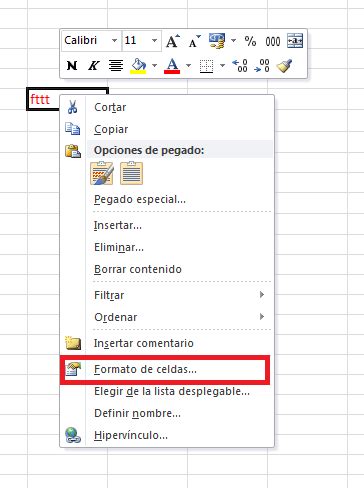Increase decimal places
Screen dimensions: 364x488
click(x=240, y=66)
